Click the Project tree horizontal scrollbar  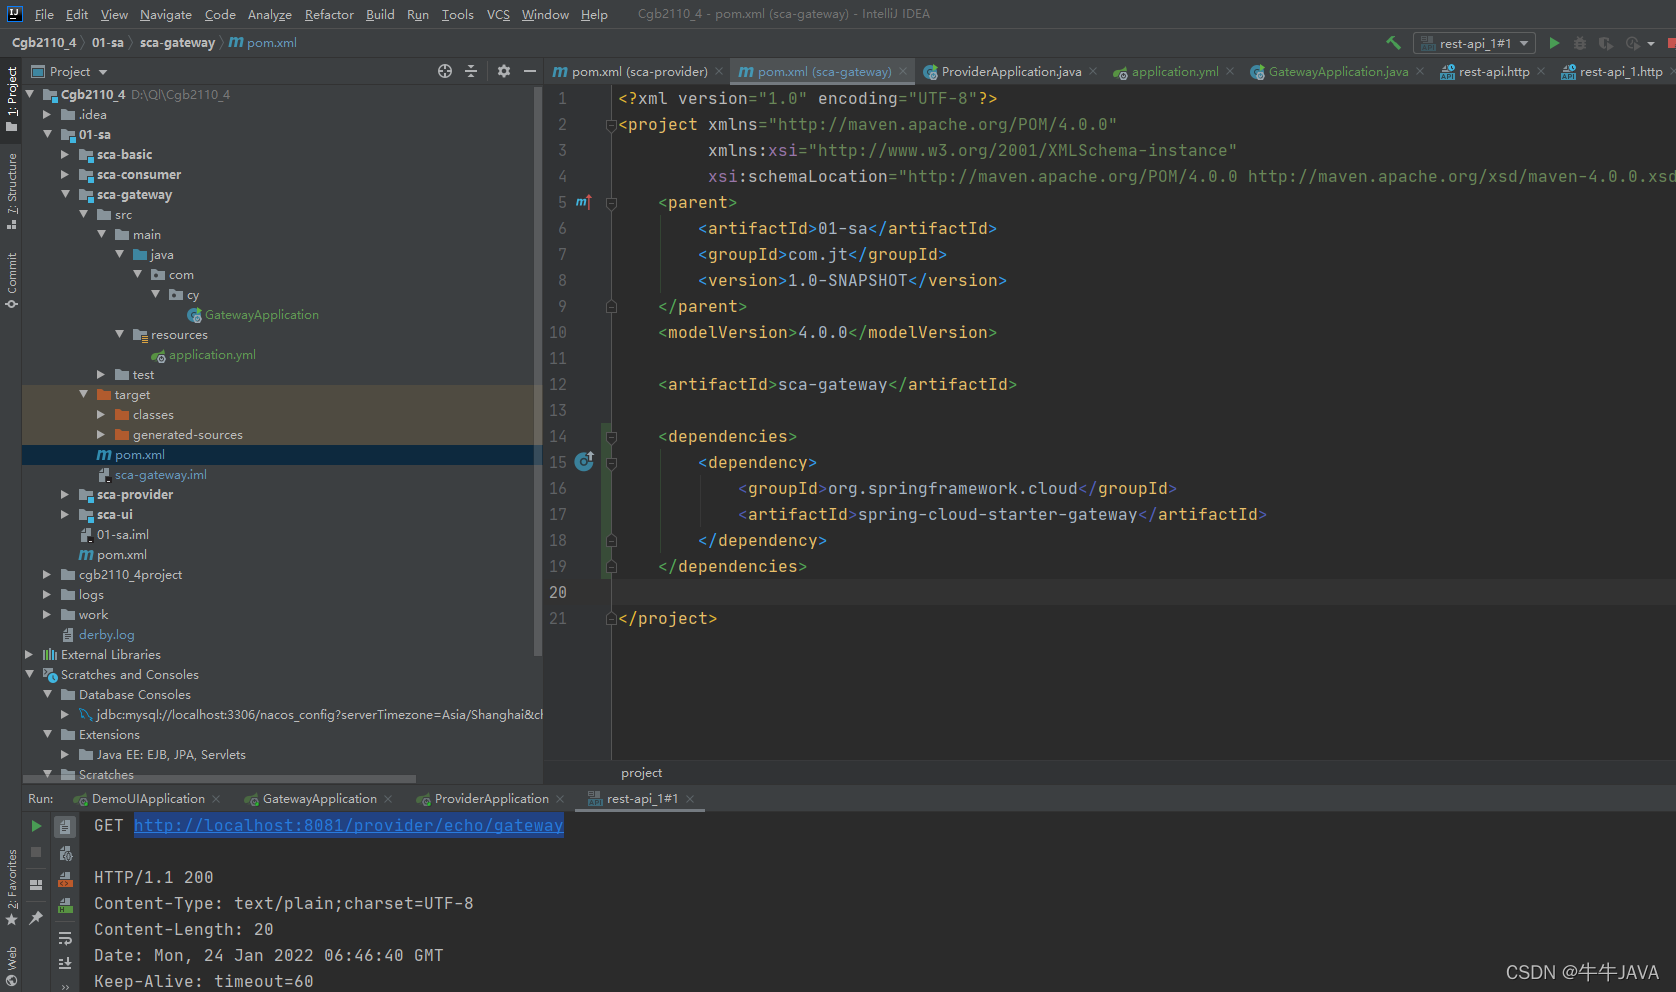[219, 779]
